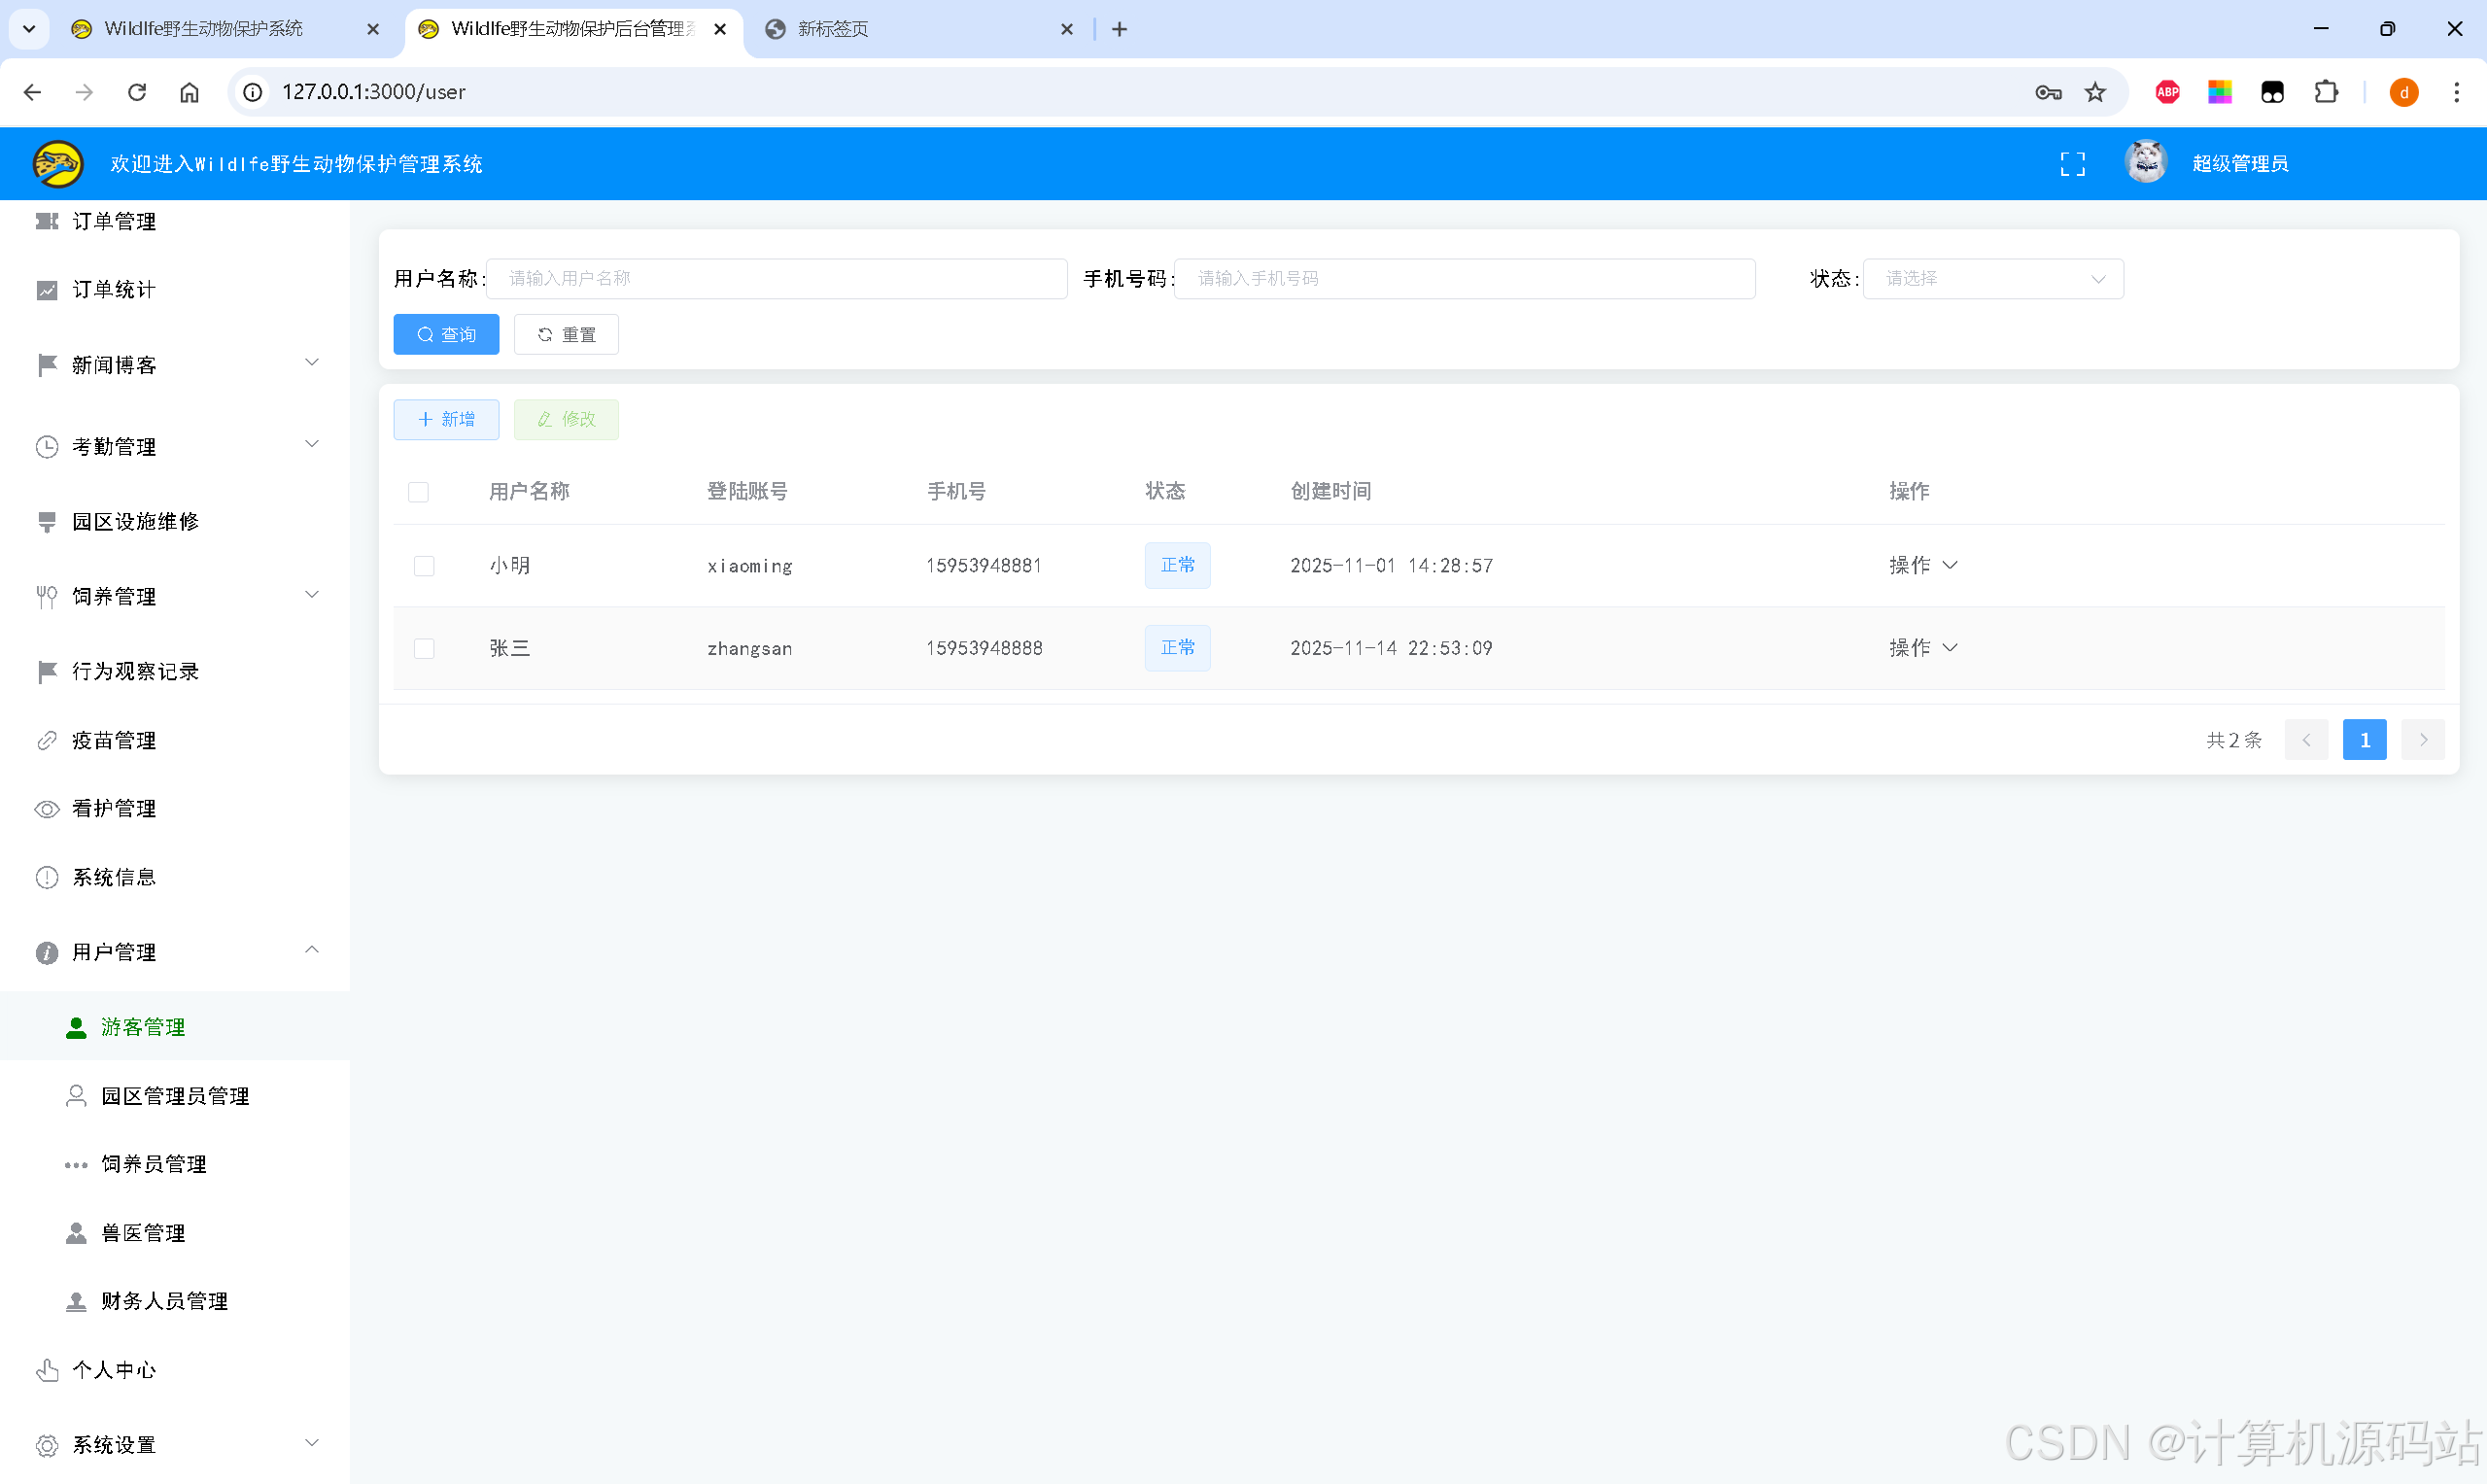Click the 看护管理 eye icon
Screen dimensions: 2487x1484
pyautogui.click(x=47, y=809)
